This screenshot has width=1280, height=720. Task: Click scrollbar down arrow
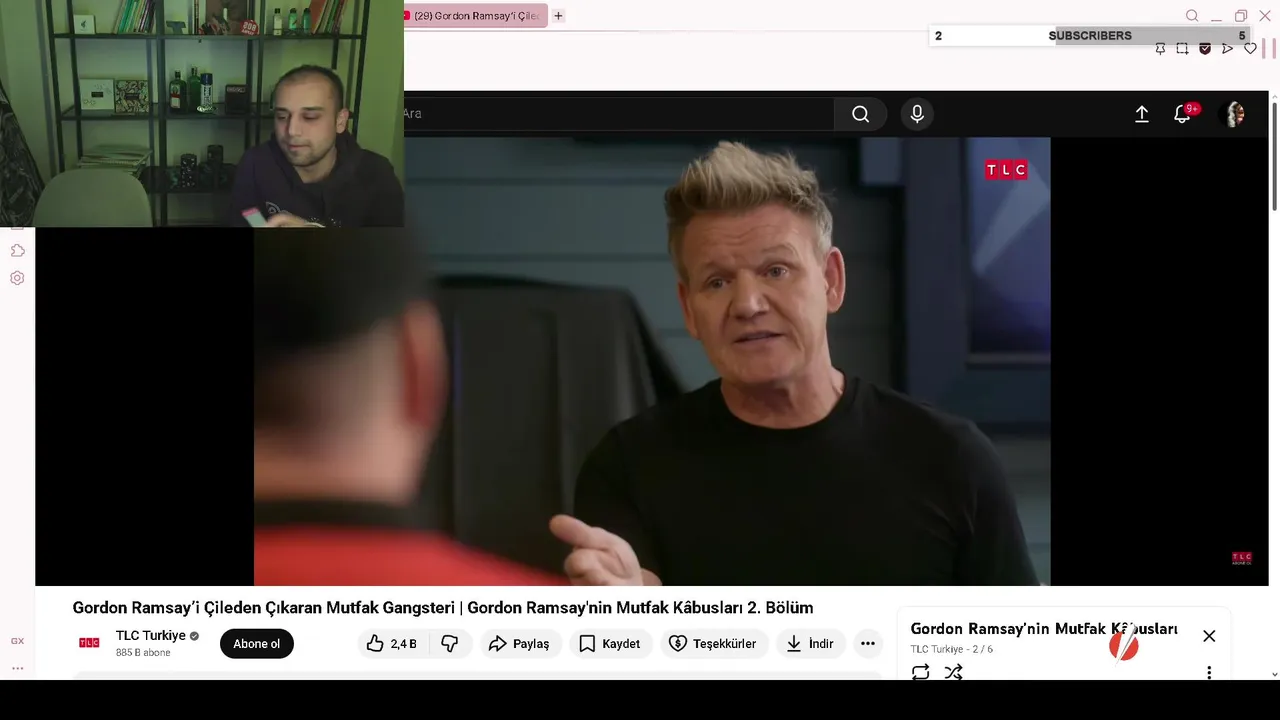pyautogui.click(x=1274, y=674)
